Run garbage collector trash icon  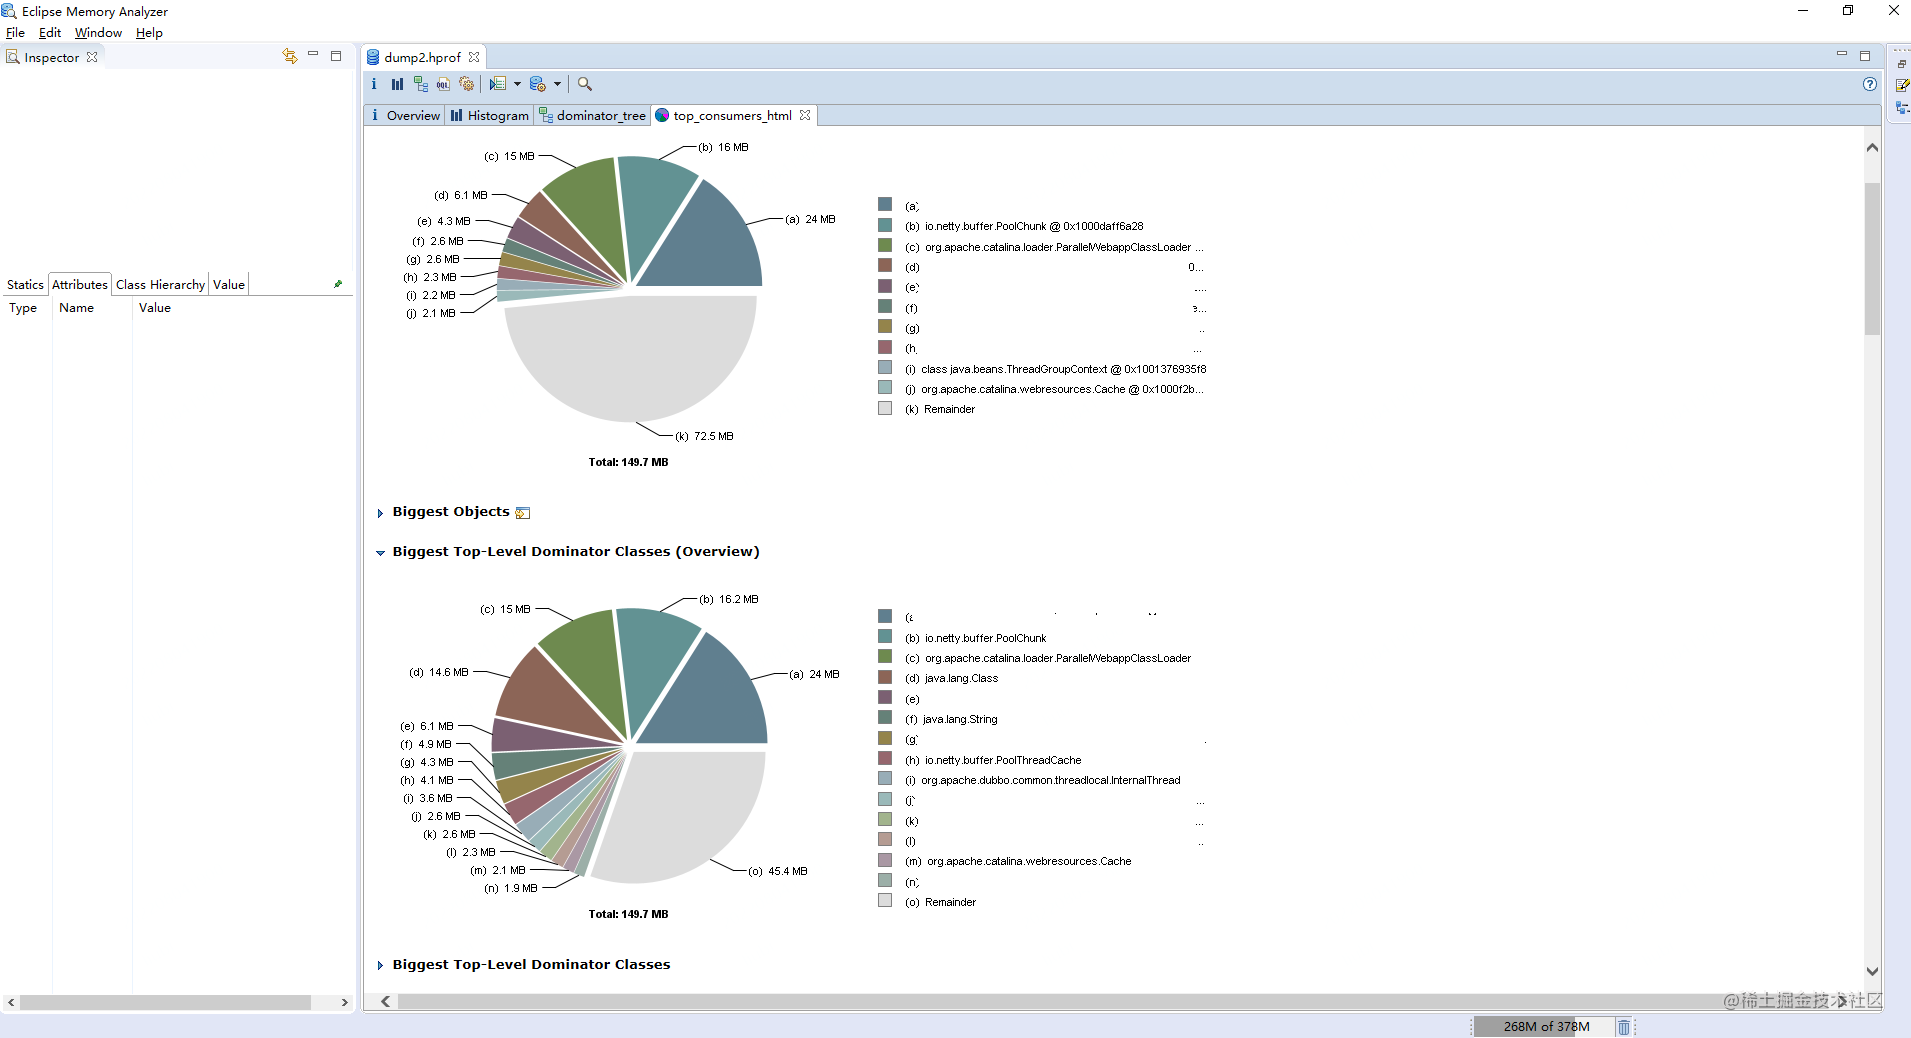tap(1624, 1027)
